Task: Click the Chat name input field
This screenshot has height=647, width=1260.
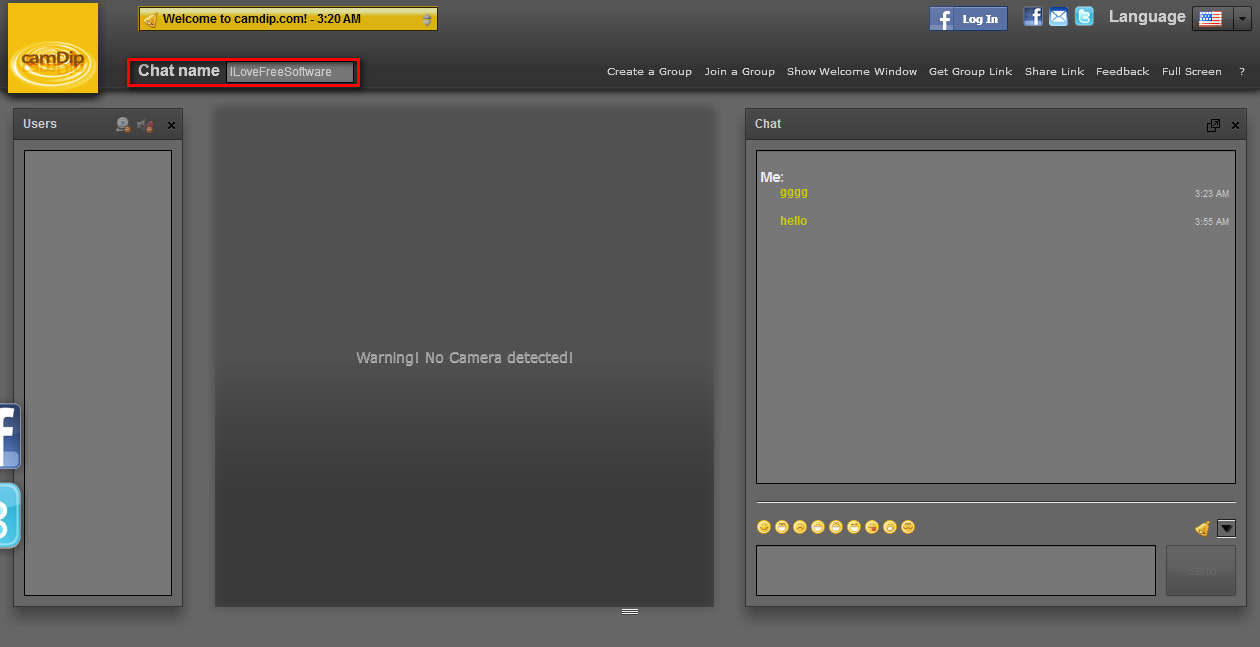Action: point(290,72)
